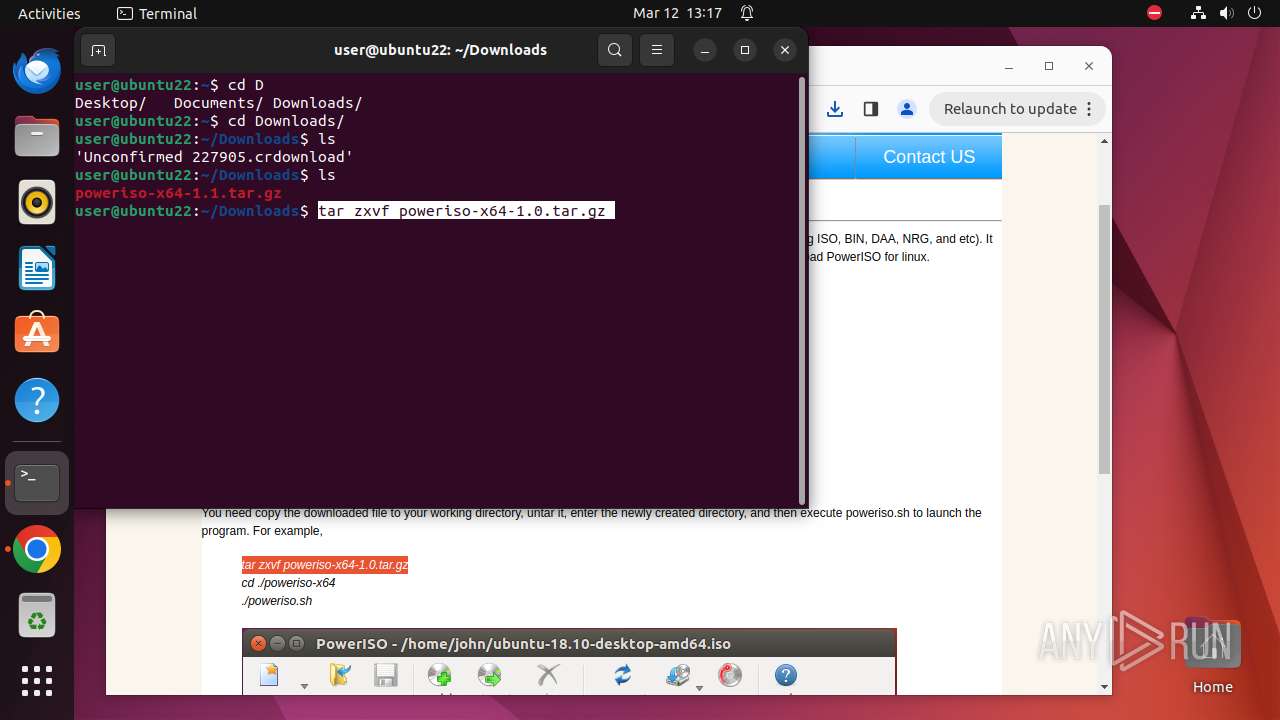1280x720 pixels.
Task: Open the Trash icon in dock
Action: tap(37, 616)
